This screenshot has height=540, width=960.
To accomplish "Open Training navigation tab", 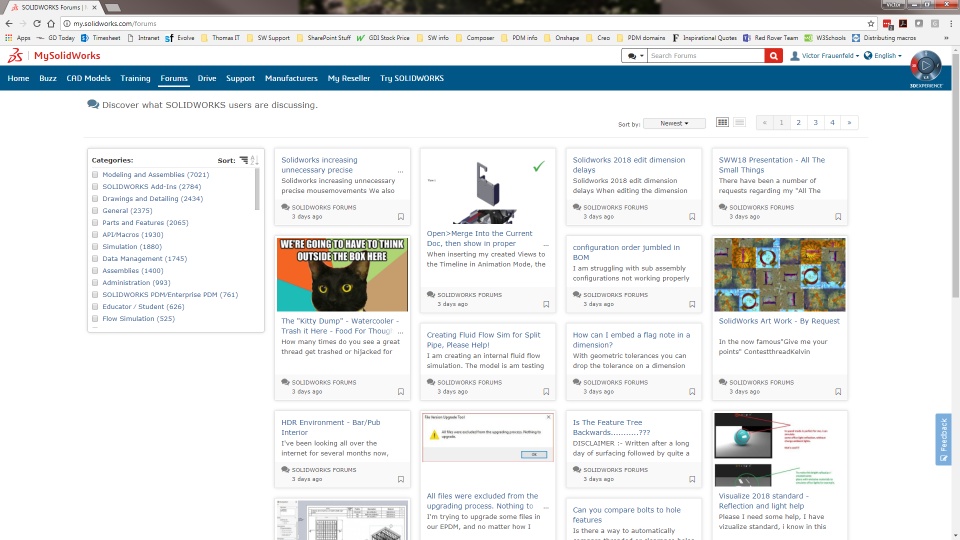I will (x=135, y=78).
